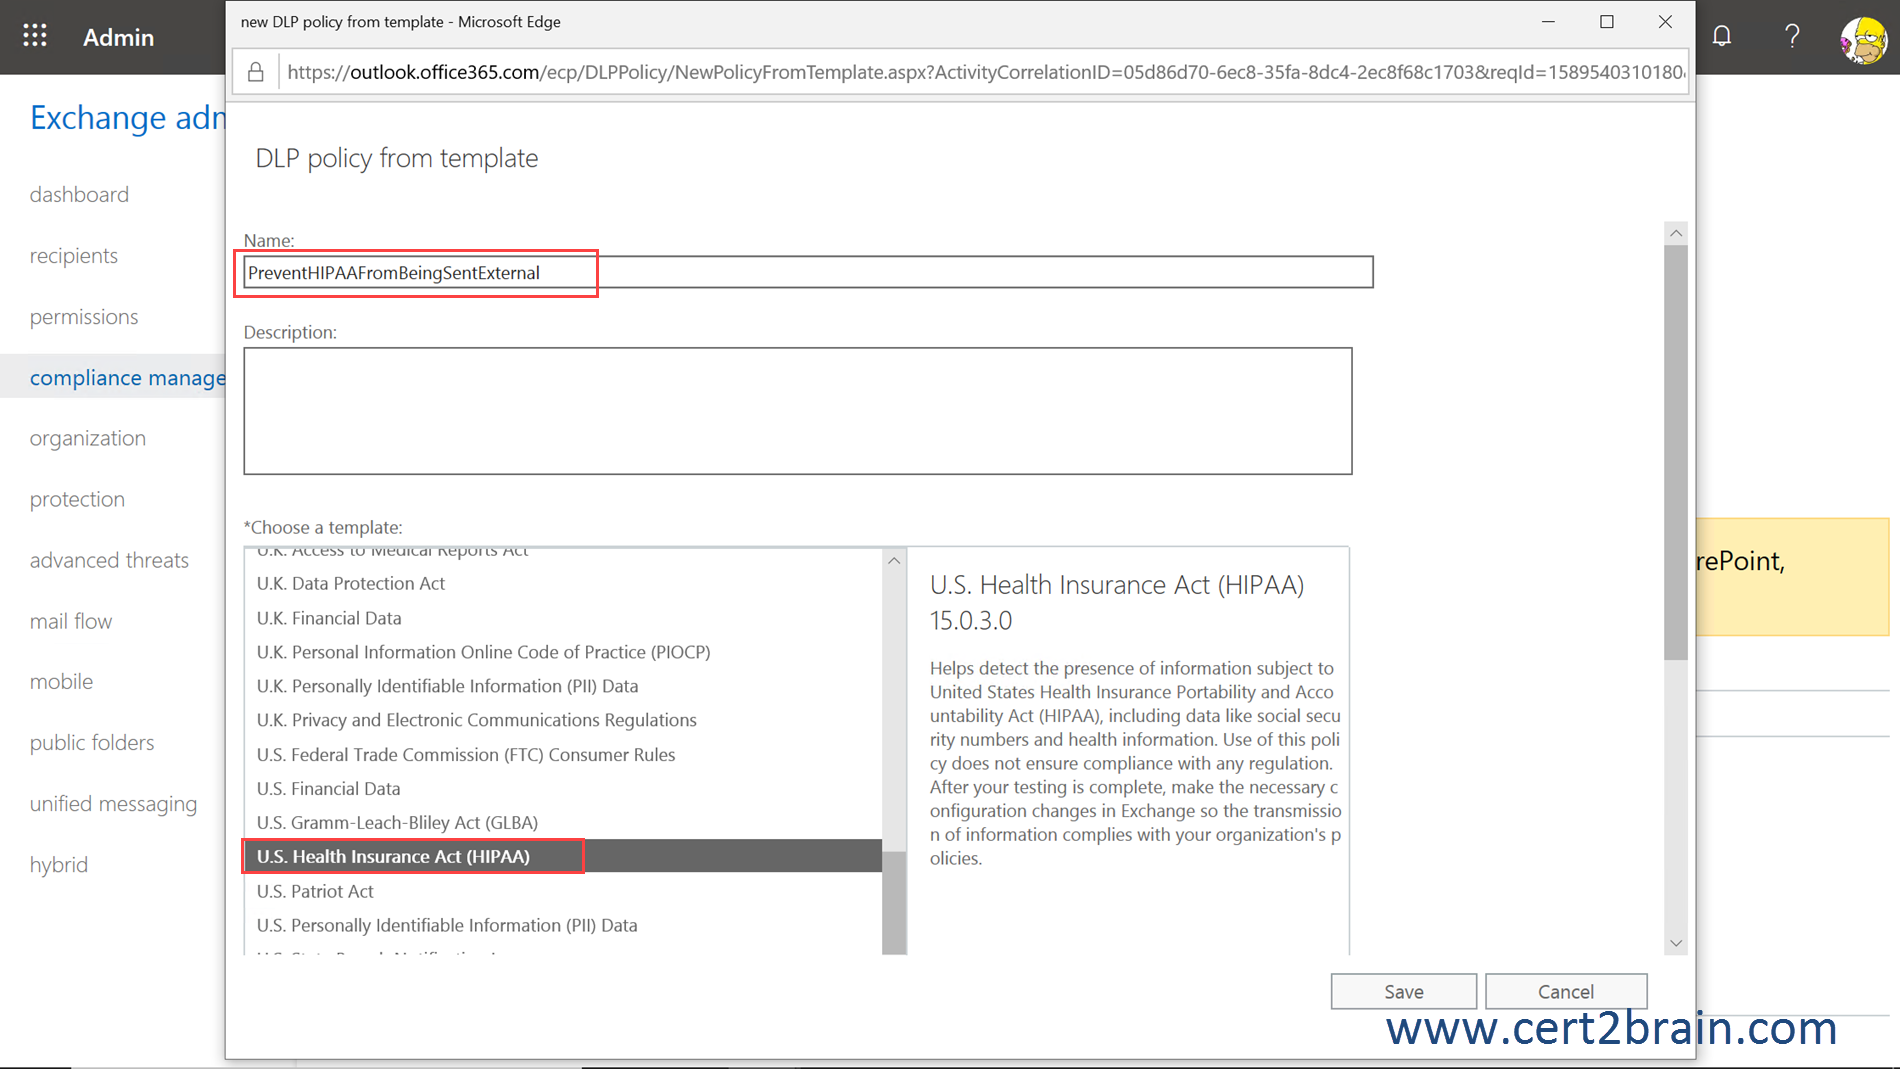Save the new DLP policy
The width and height of the screenshot is (1900, 1069).
tap(1403, 991)
